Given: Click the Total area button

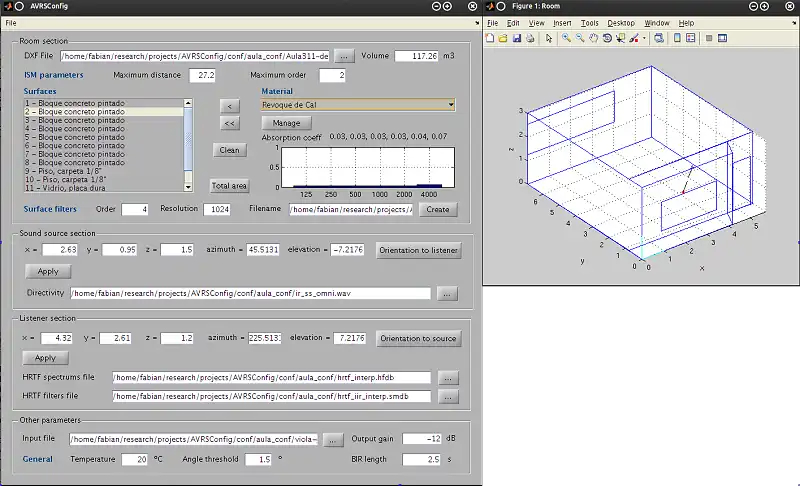Looking at the screenshot, I should [x=229, y=186].
